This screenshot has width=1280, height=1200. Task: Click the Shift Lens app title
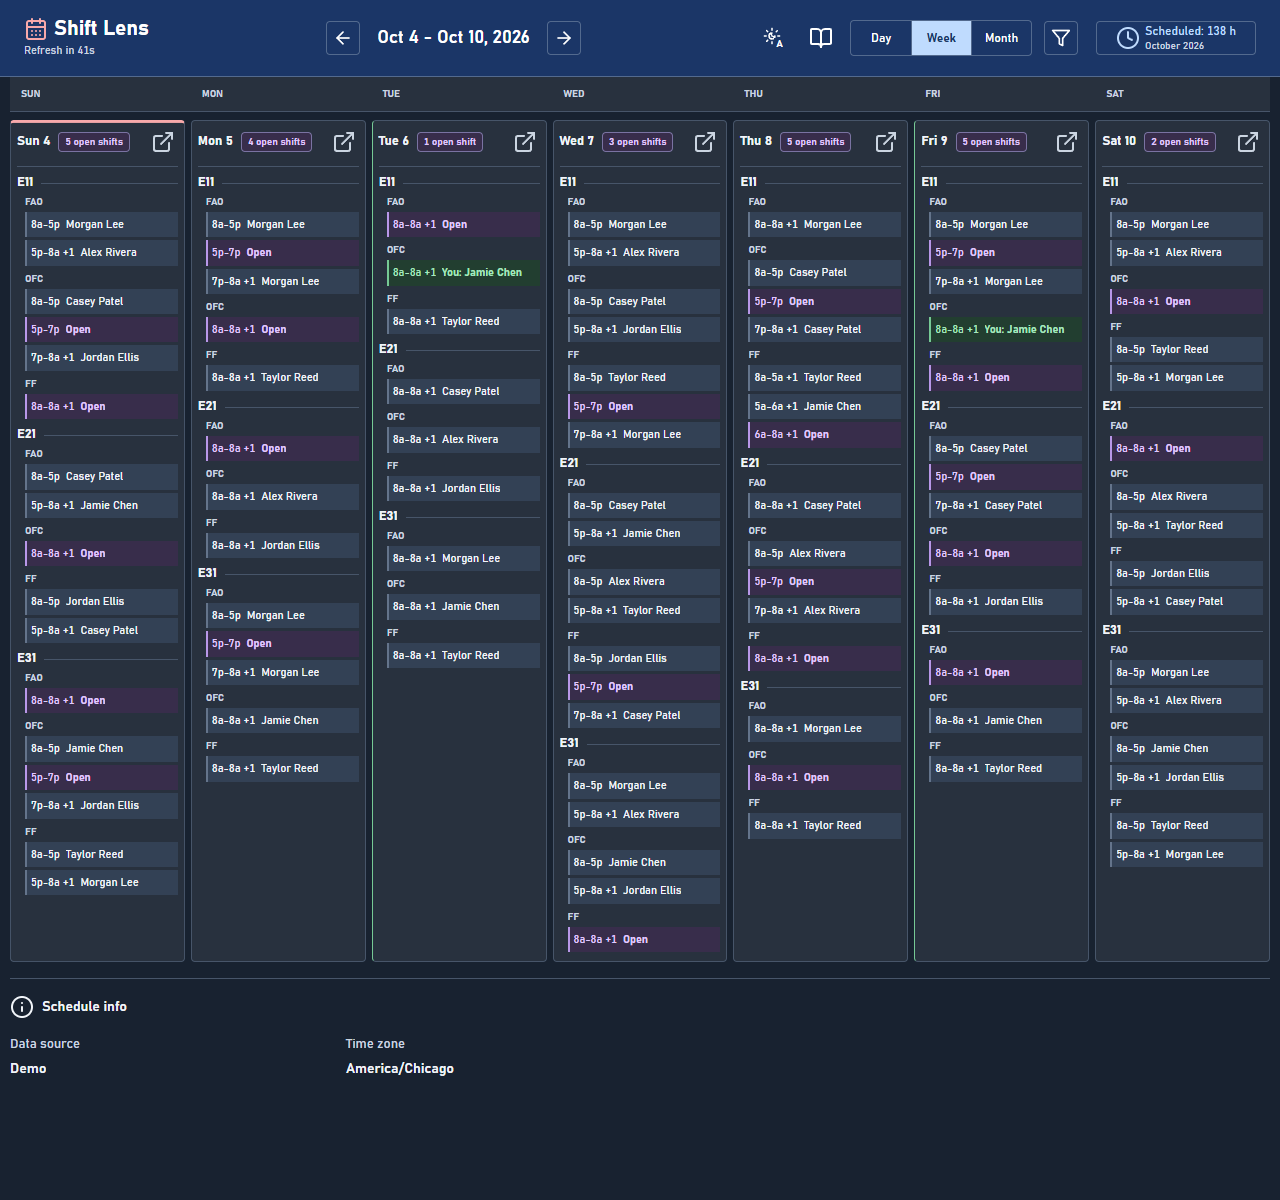(101, 28)
